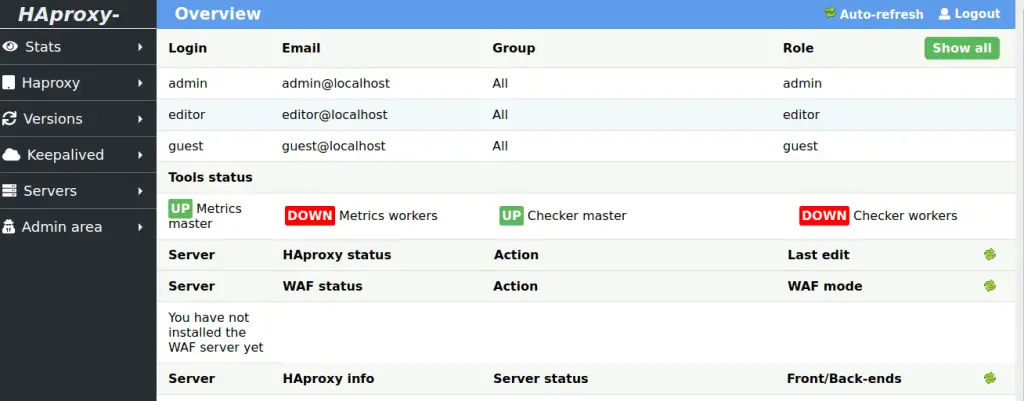Screen dimensions: 1024x401
Task: Click the Login column header
Action: point(187,48)
